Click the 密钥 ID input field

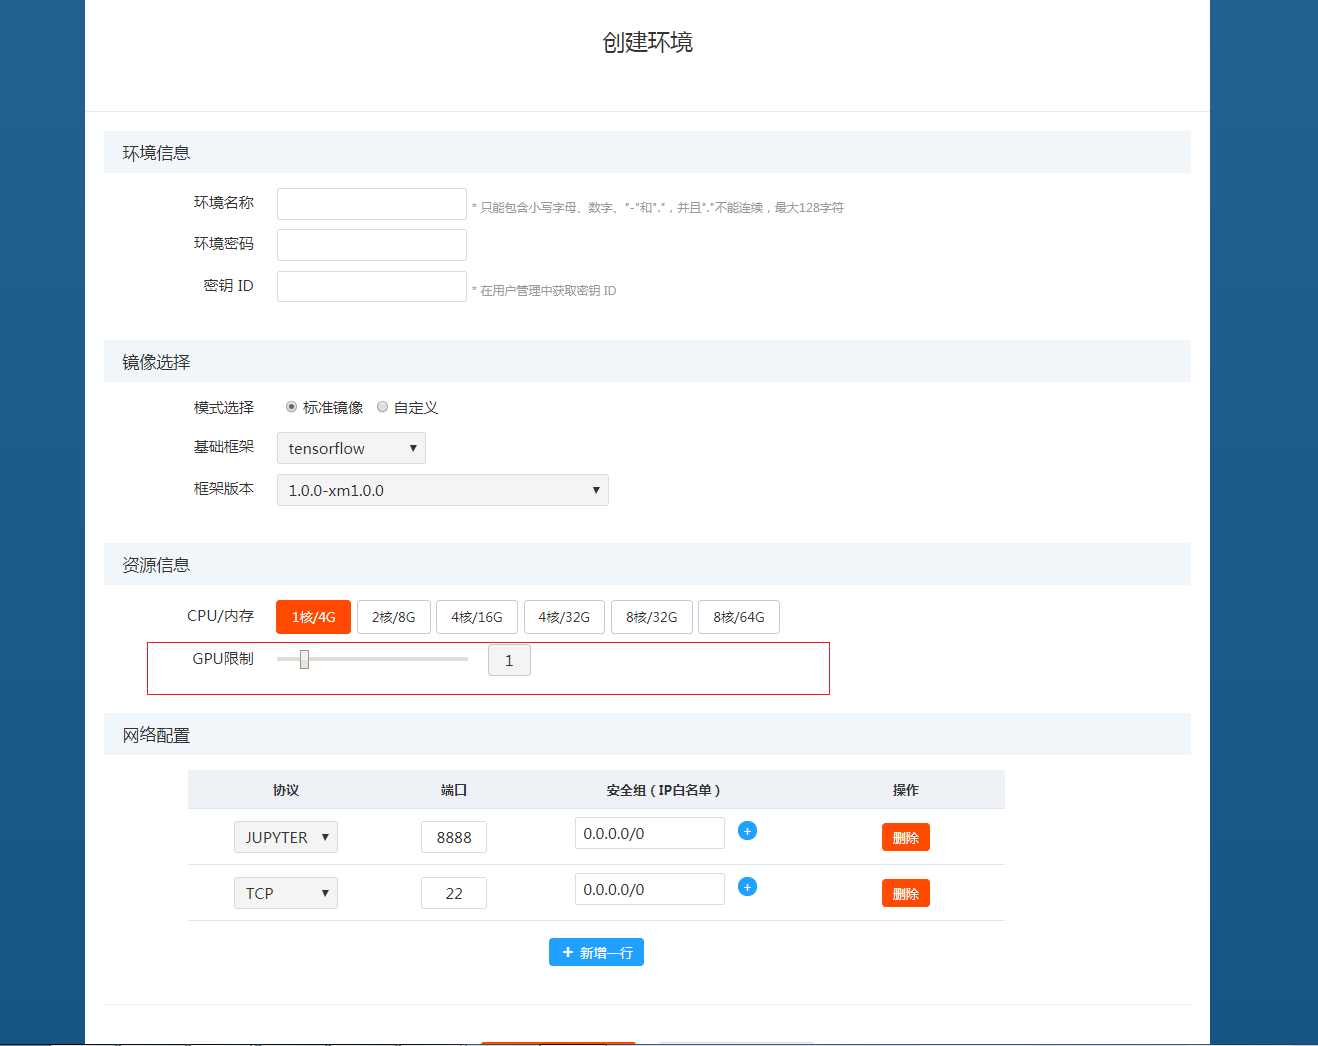pos(372,287)
